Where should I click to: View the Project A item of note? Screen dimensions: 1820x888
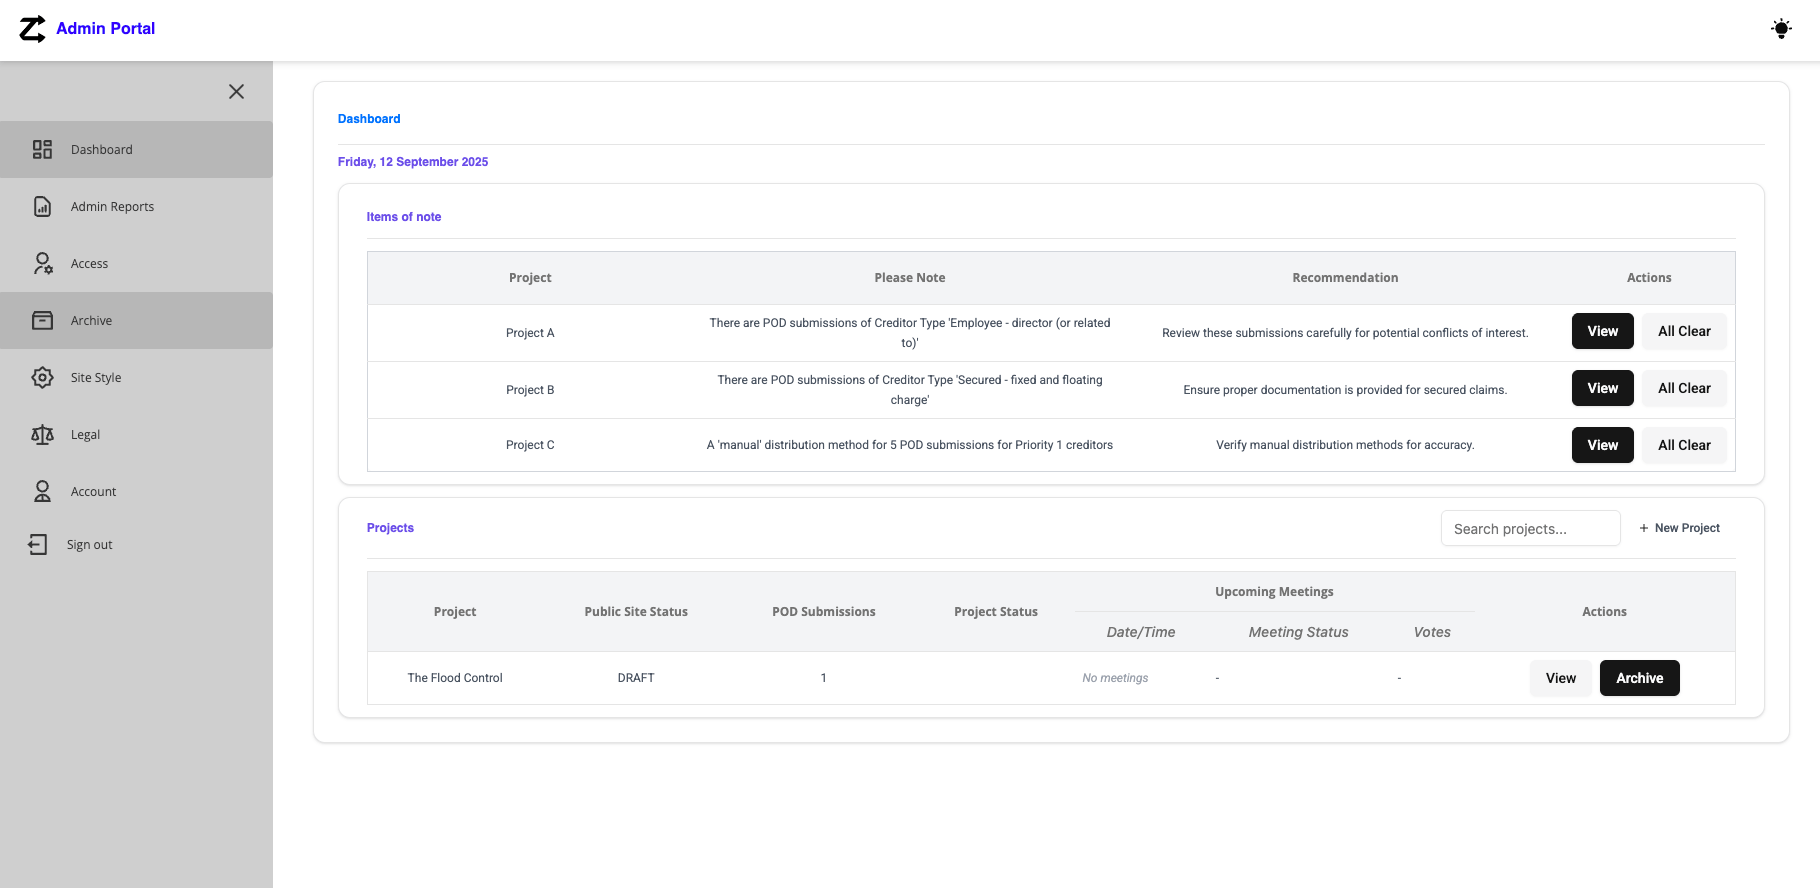point(1602,331)
